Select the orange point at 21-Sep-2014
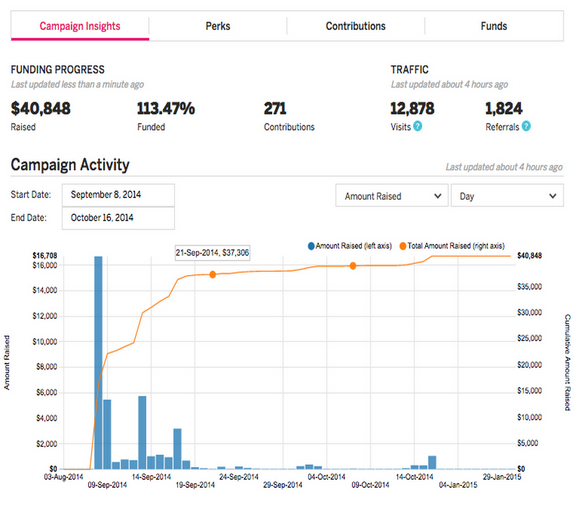585x509 pixels. (213, 275)
